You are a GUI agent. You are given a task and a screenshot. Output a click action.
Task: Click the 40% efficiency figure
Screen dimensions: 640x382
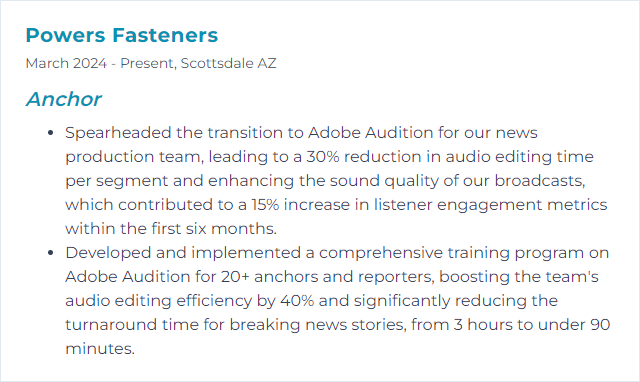click(297, 301)
